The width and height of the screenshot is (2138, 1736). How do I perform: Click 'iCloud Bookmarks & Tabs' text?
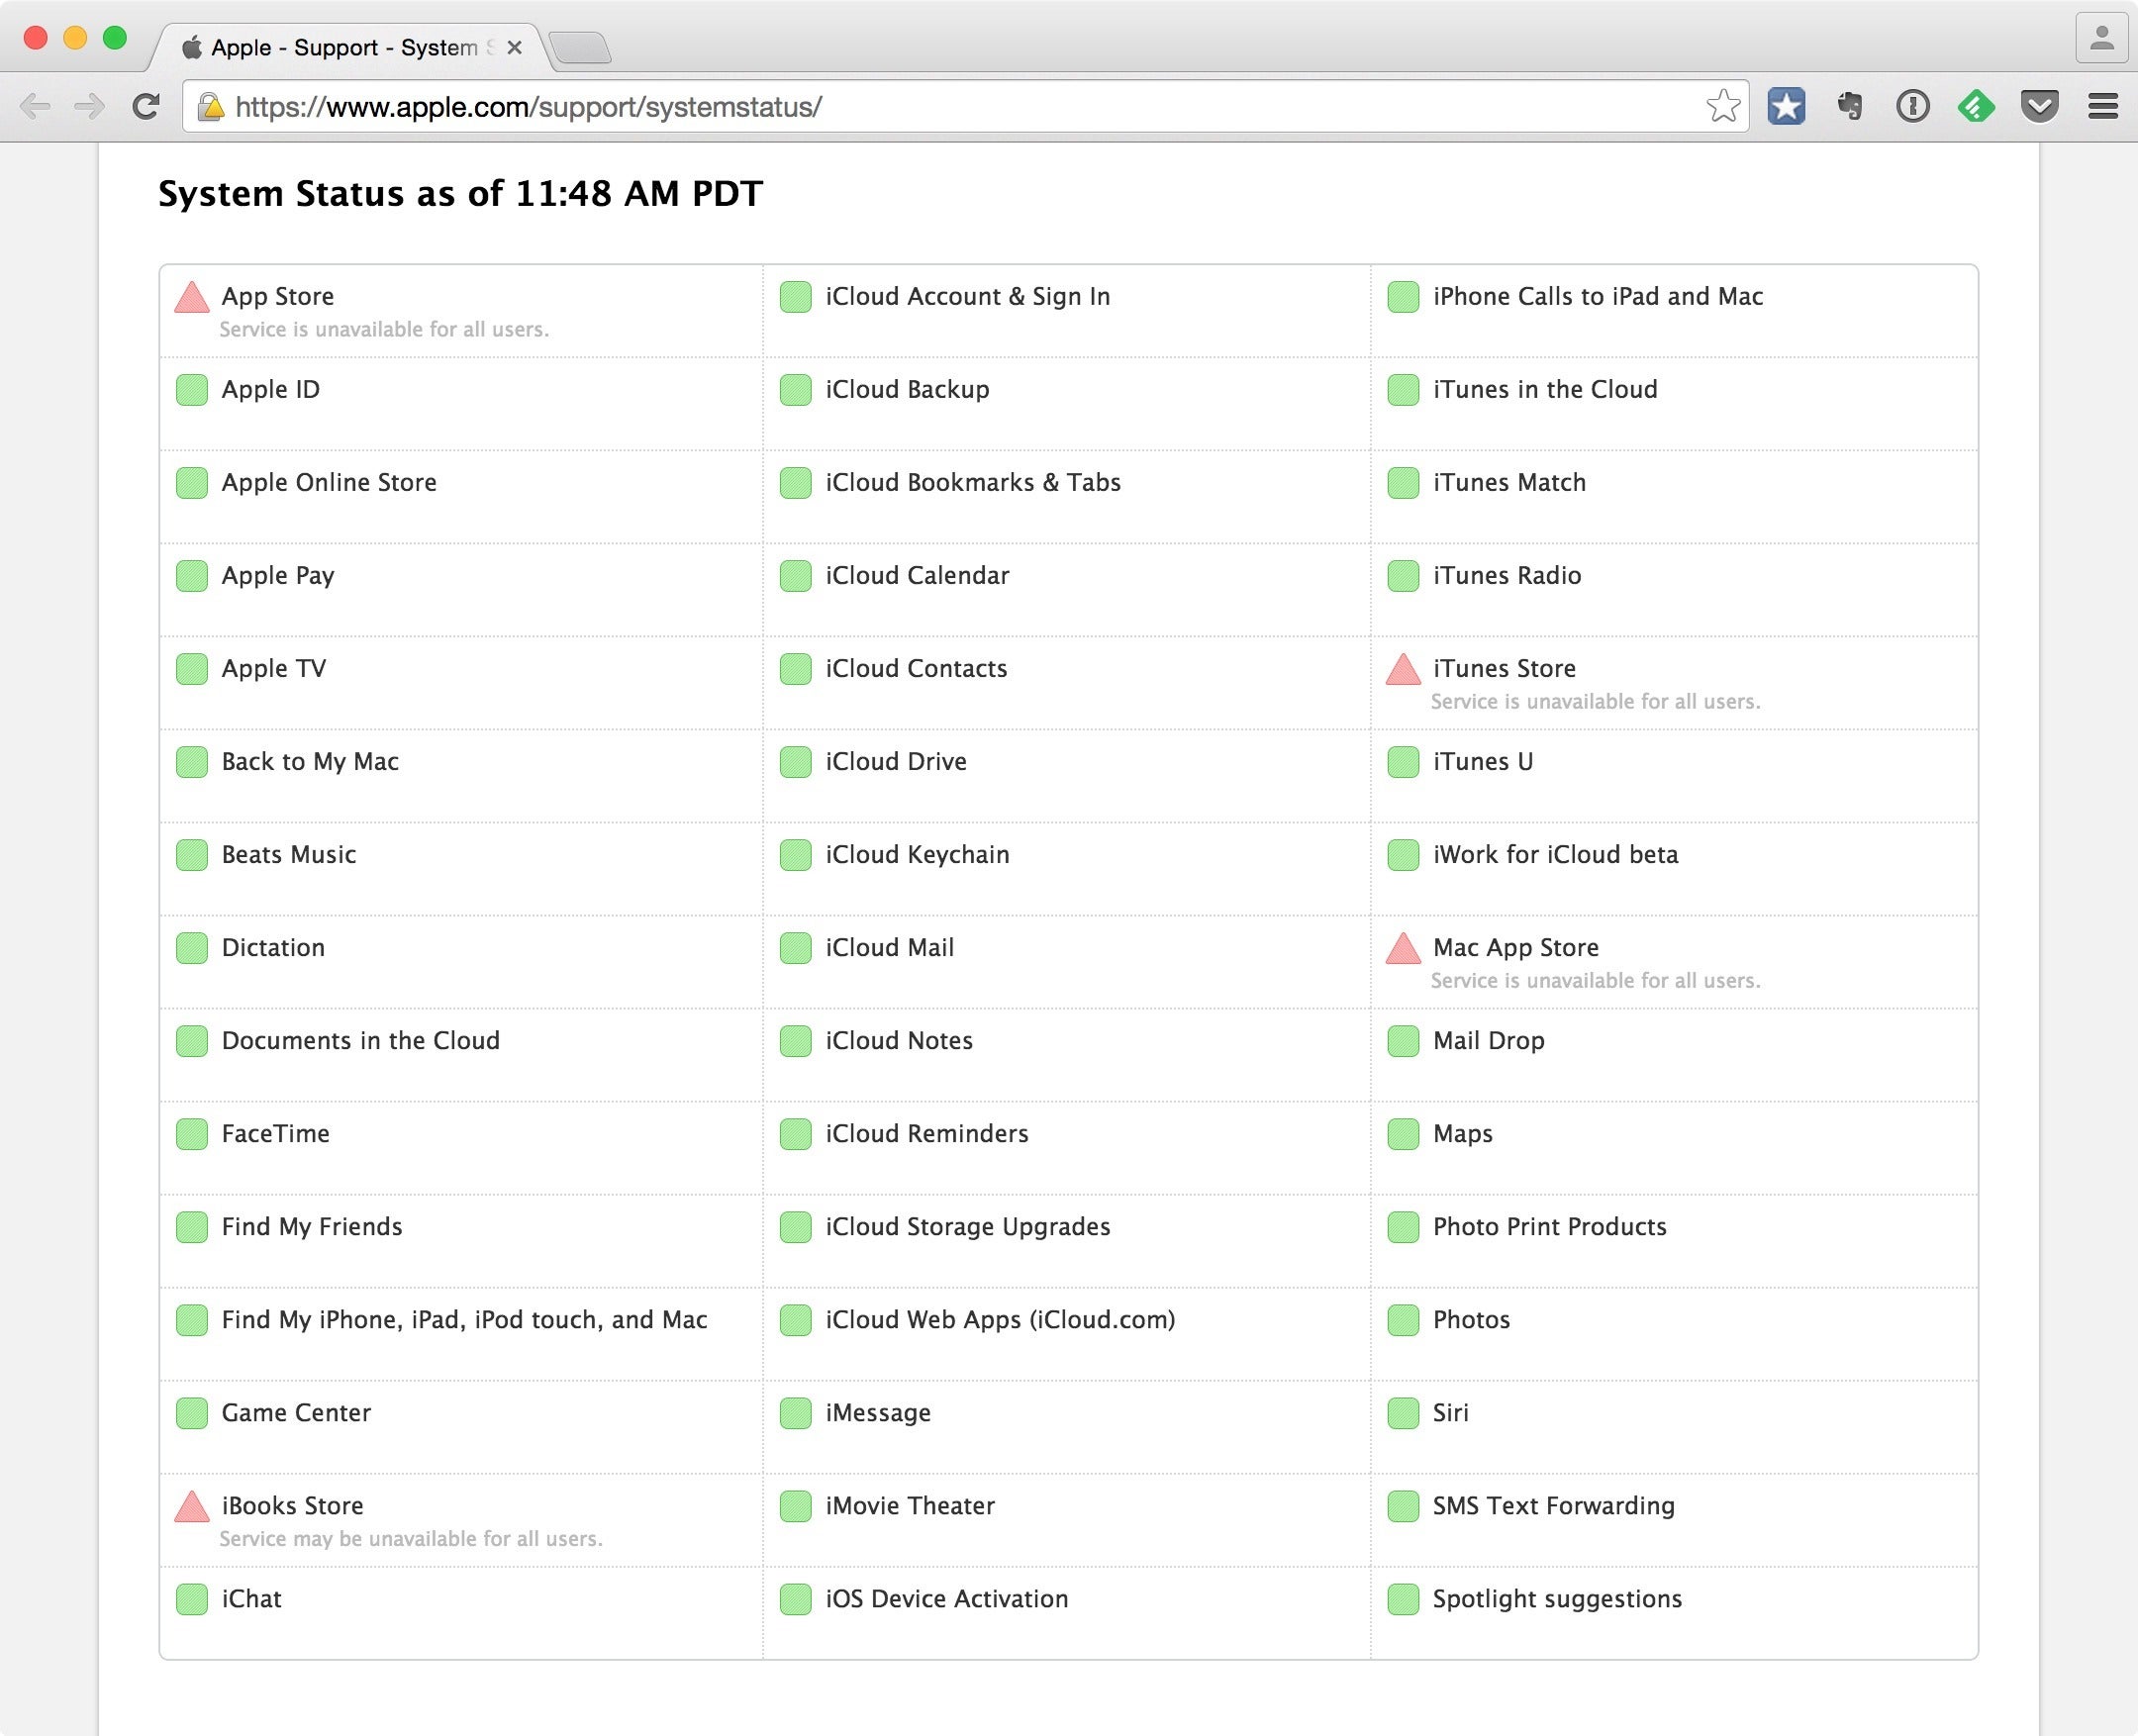pos(973,483)
